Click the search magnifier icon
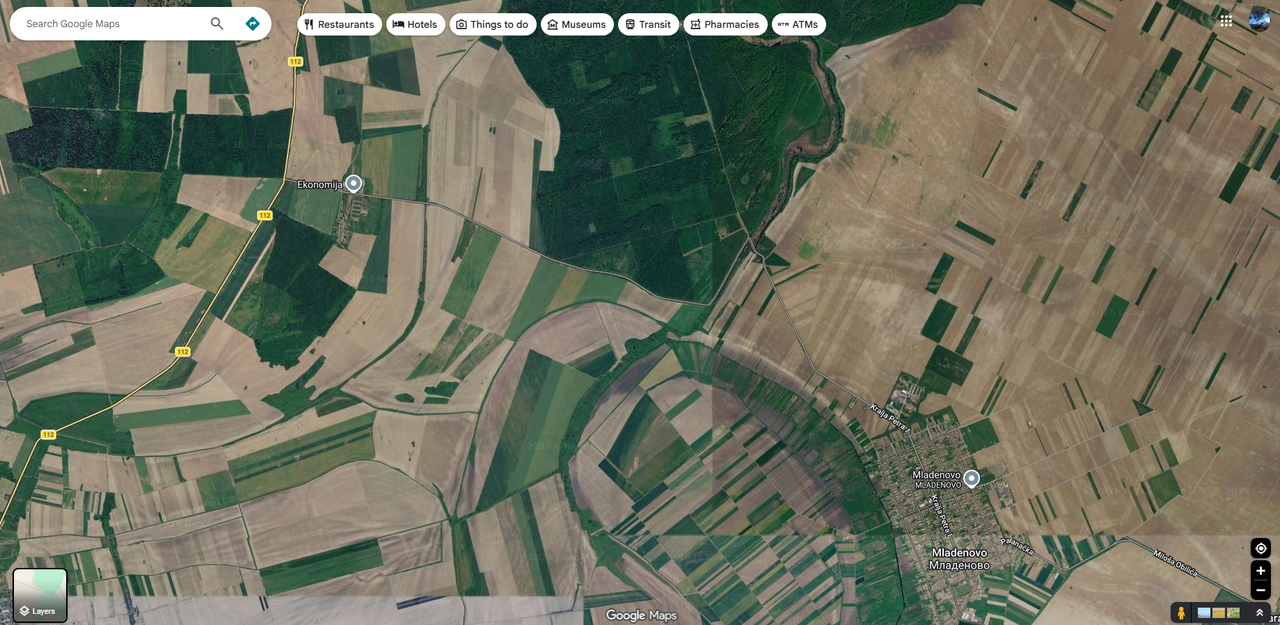 217,24
